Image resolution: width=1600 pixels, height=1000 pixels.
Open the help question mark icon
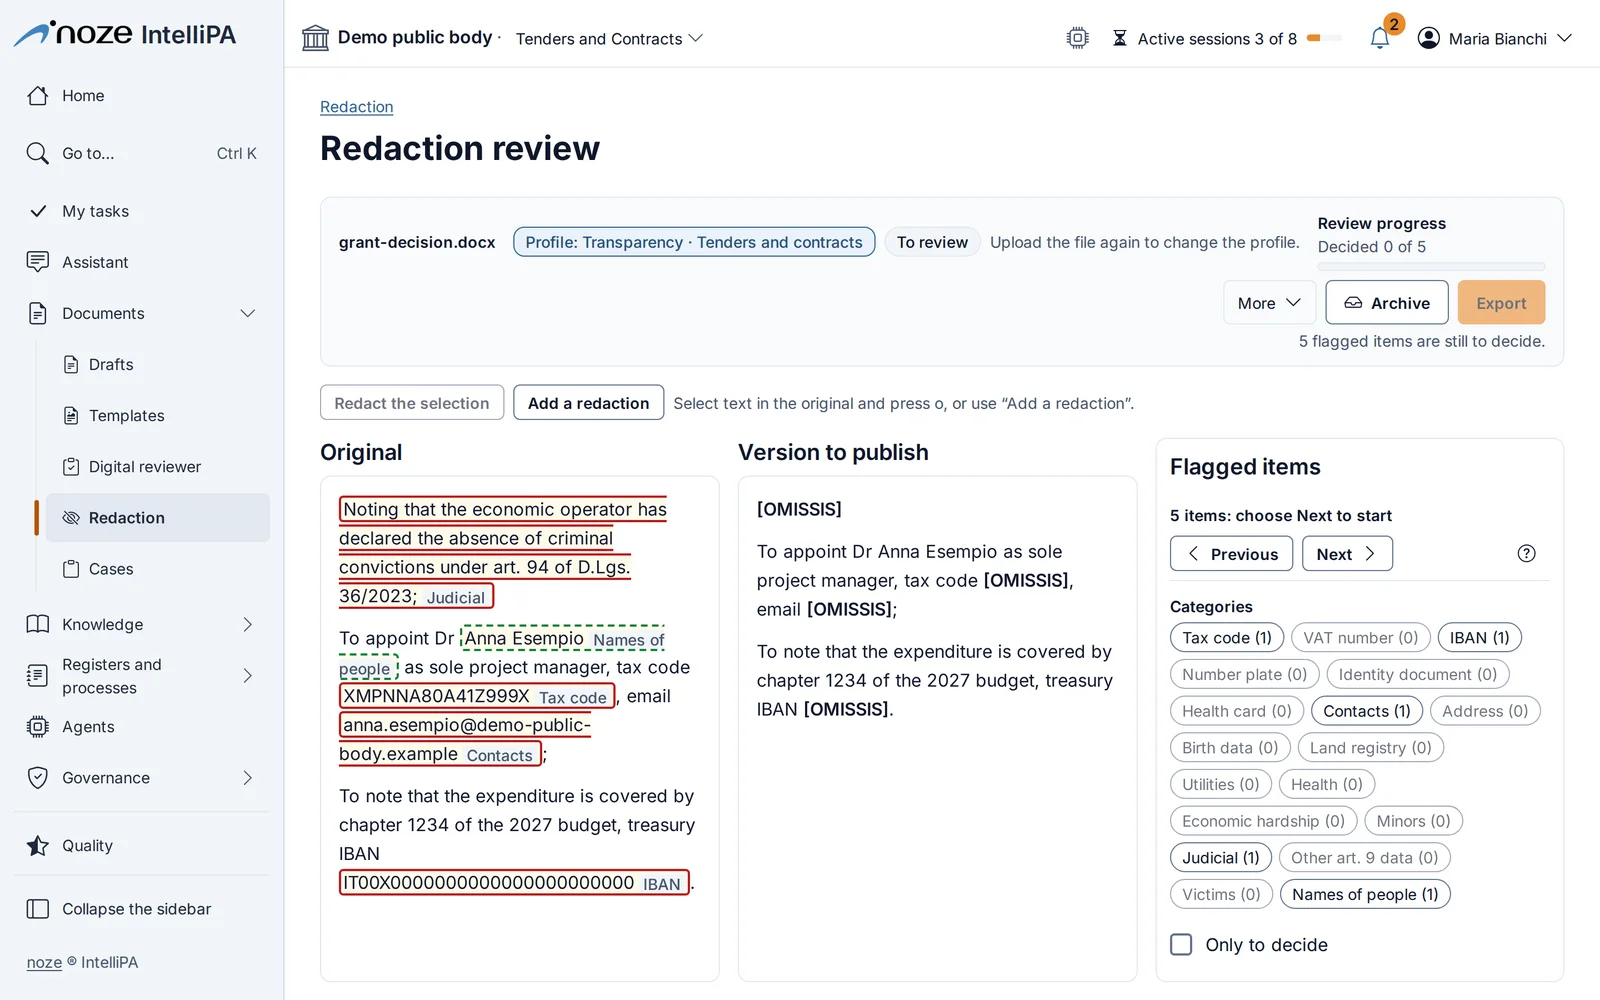(1526, 554)
